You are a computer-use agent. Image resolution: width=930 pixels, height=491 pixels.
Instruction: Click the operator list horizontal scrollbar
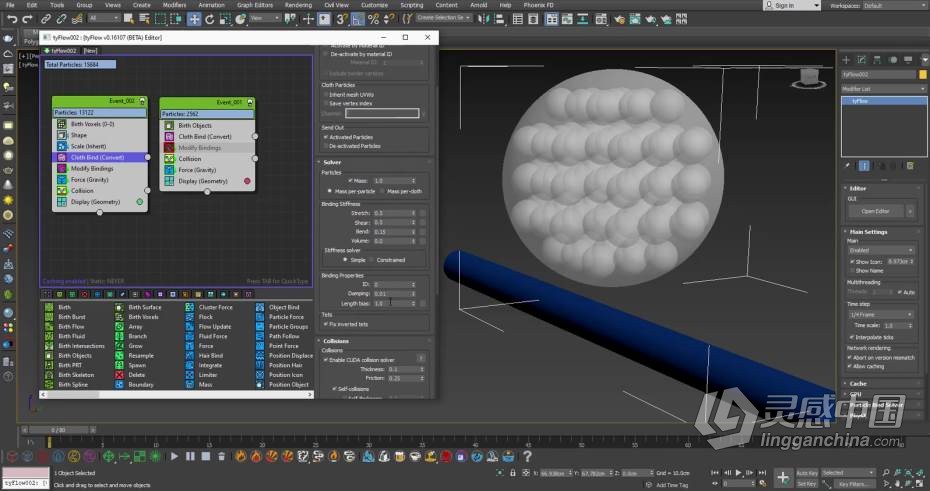tap(177, 394)
